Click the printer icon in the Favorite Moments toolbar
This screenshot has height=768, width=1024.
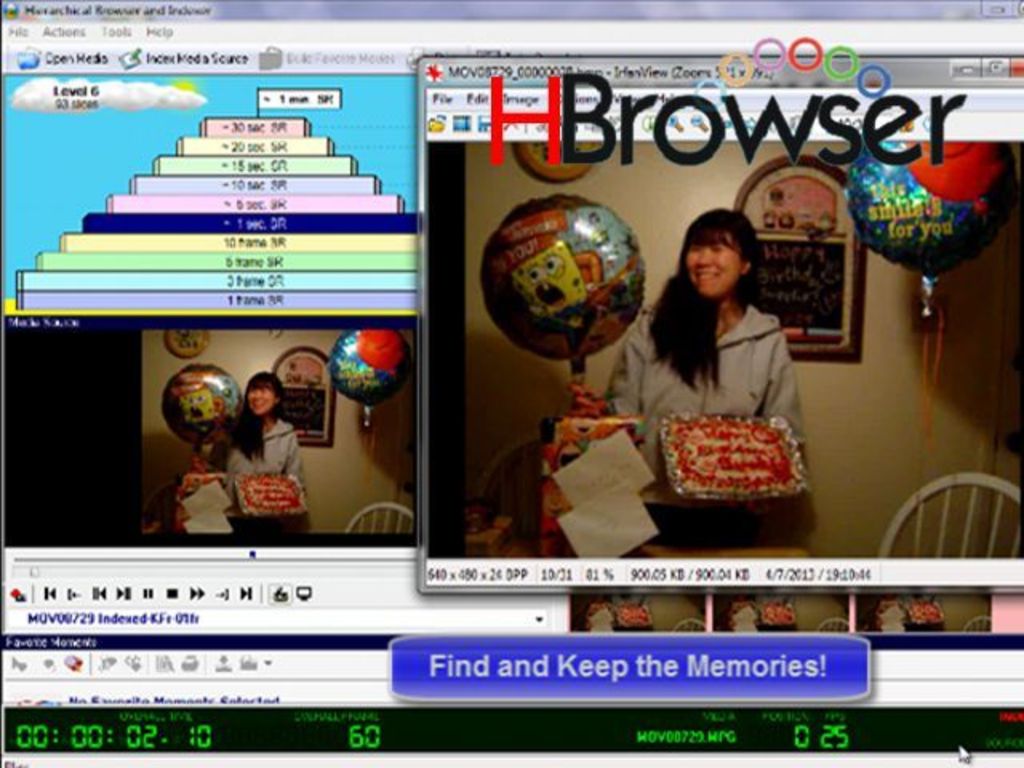click(190, 664)
